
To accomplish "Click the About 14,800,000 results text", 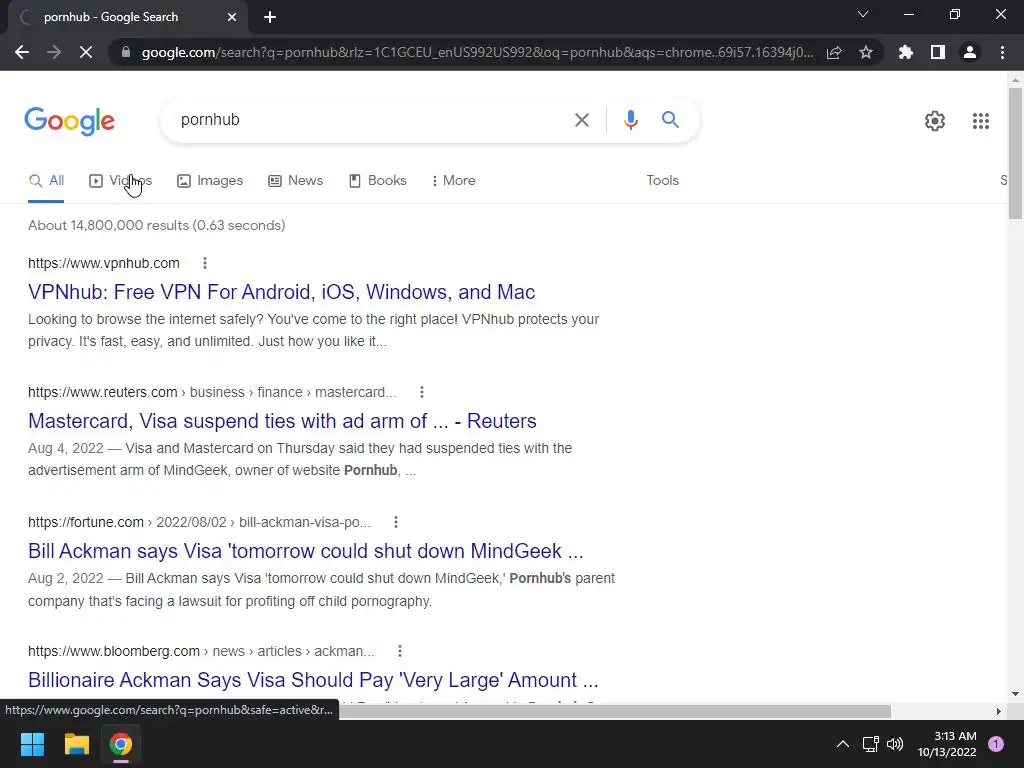I will (x=157, y=225).
